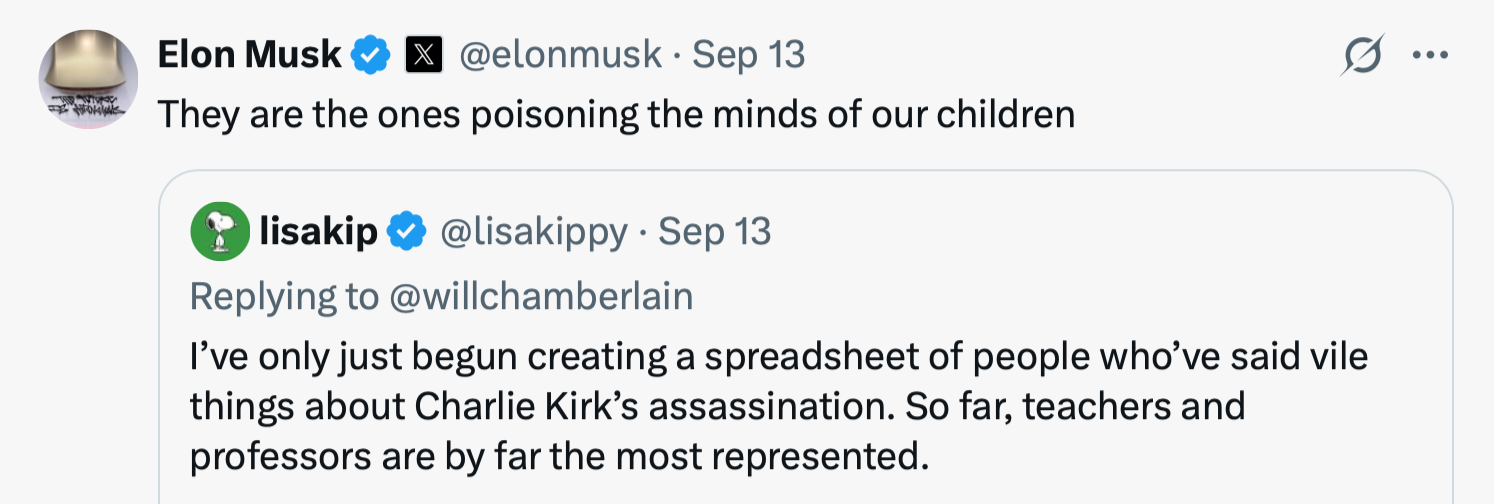Click the lisakip display name
This screenshot has height=504, width=1494.
click(318, 232)
